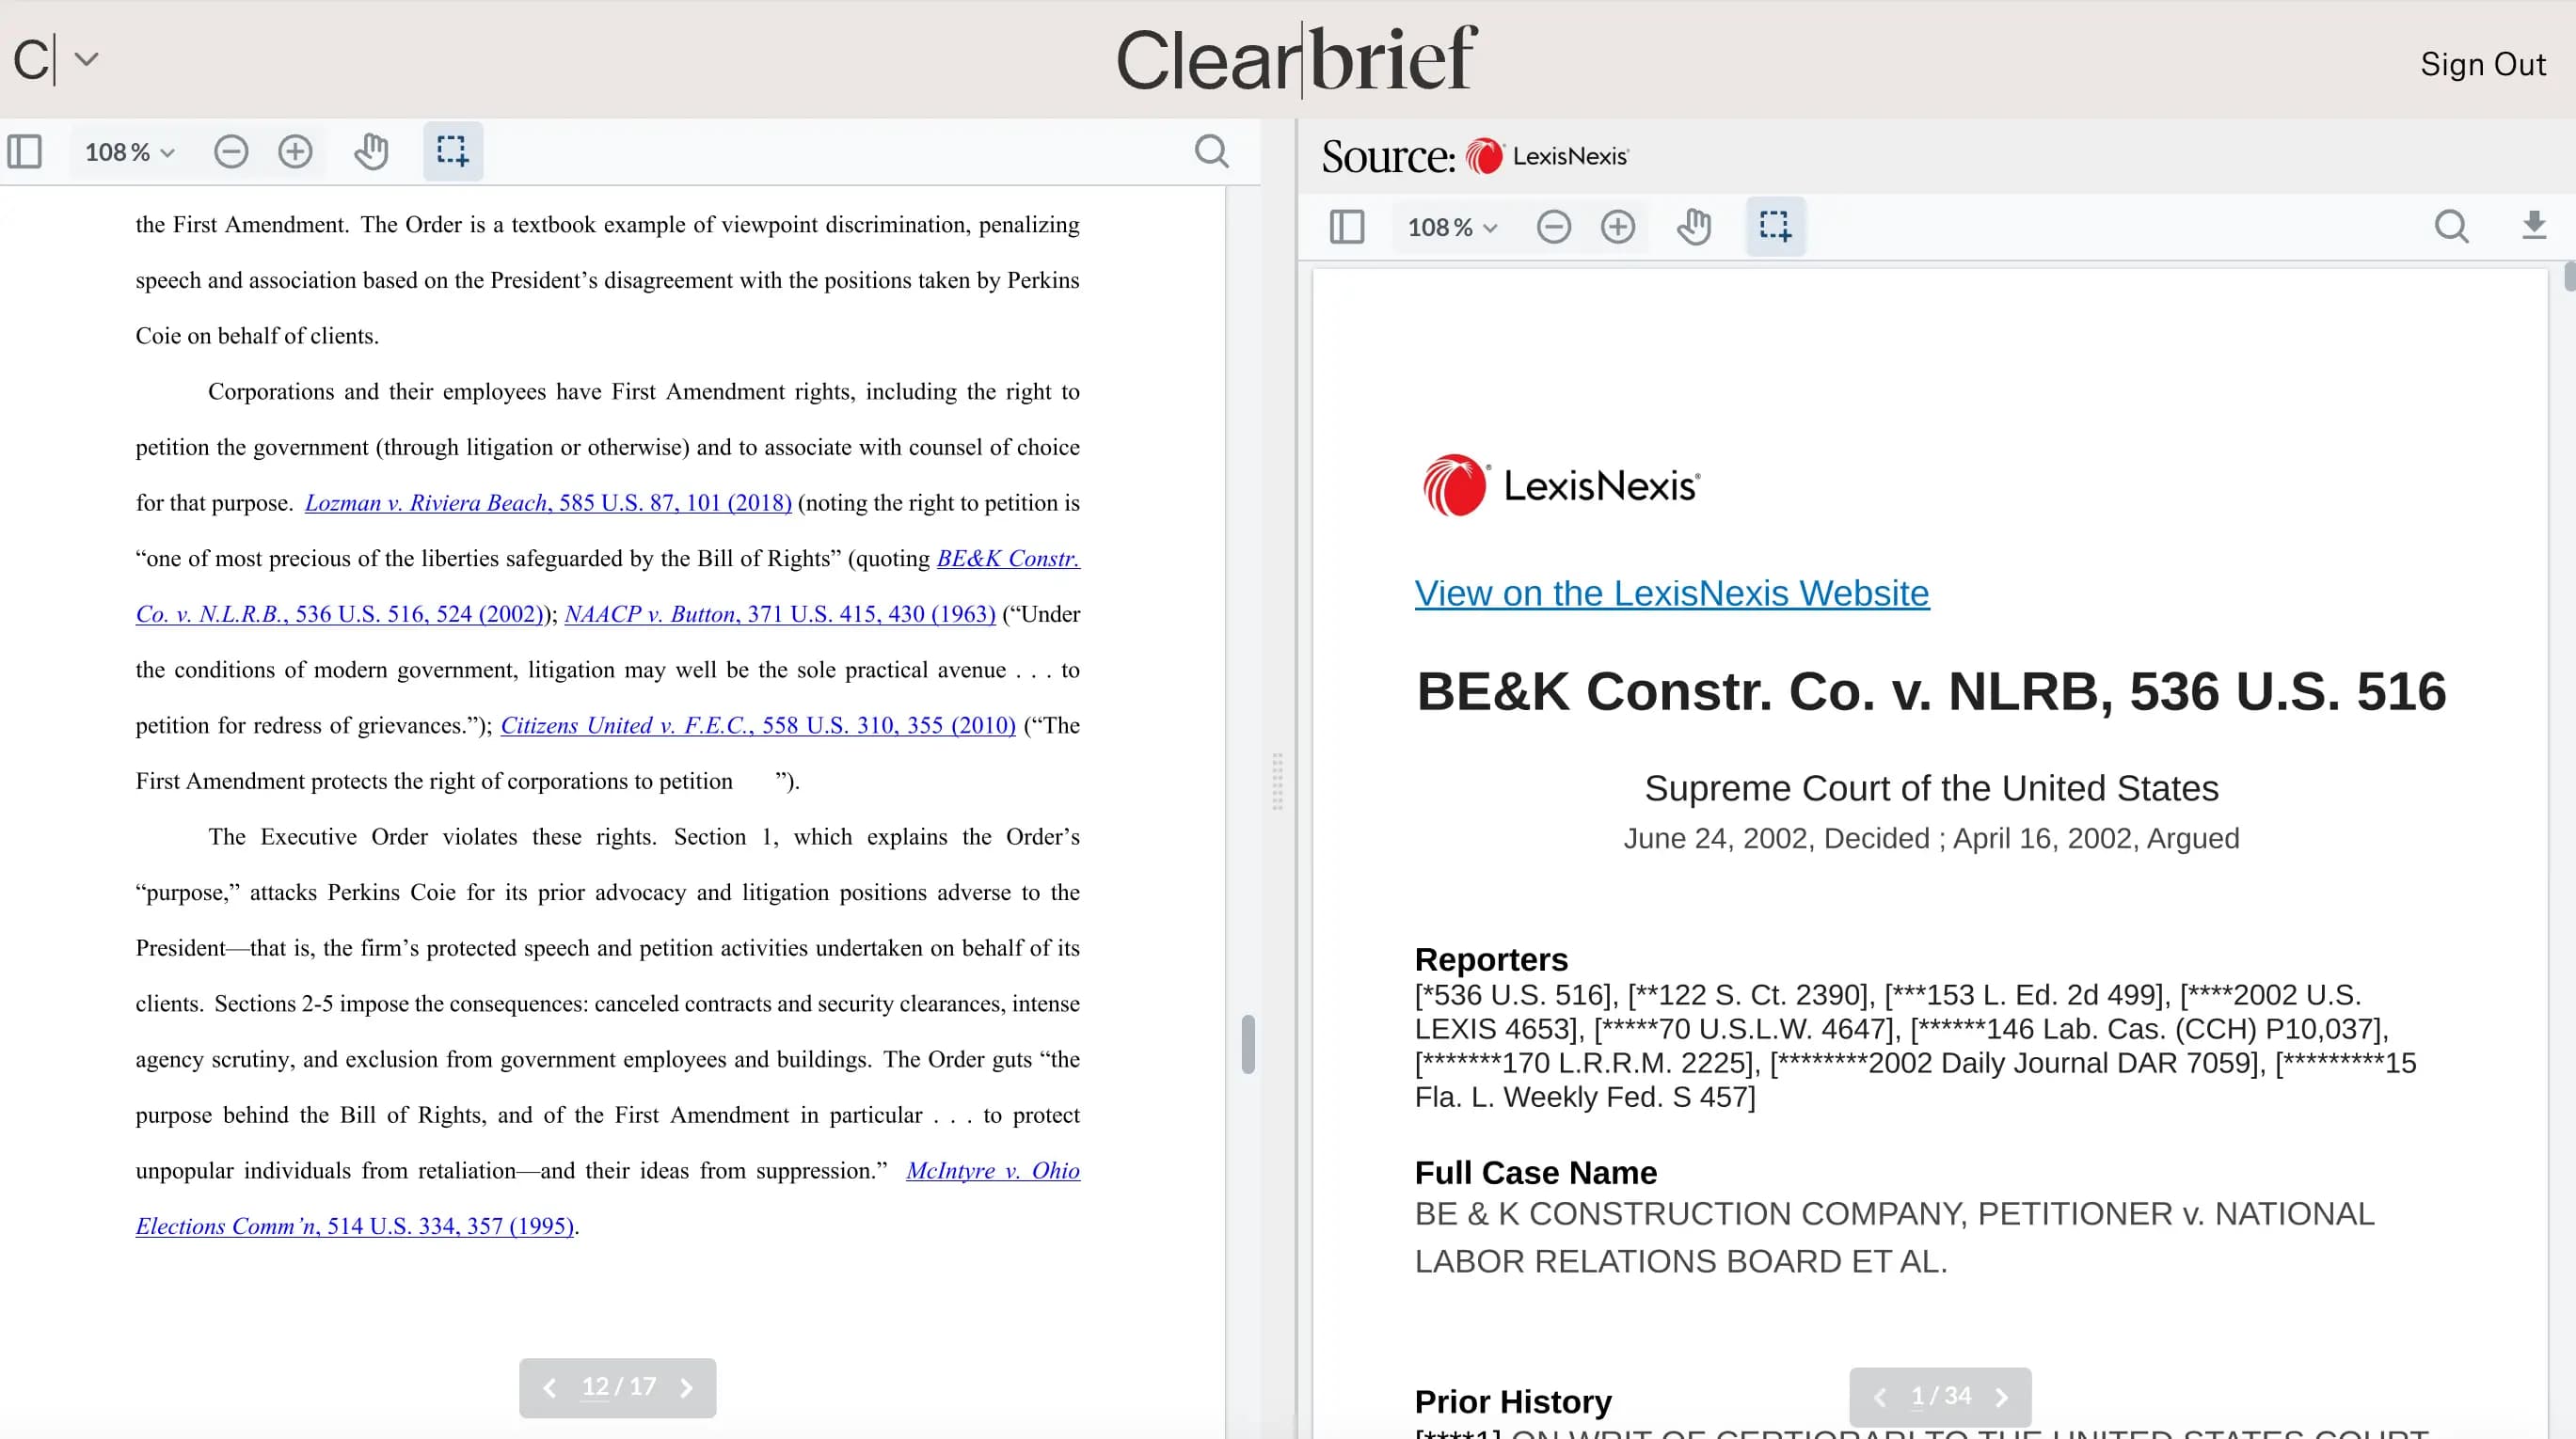Screen dimensions: 2576x1439
Task: Toggle the sidebar for the brief document
Action: pos(25,151)
